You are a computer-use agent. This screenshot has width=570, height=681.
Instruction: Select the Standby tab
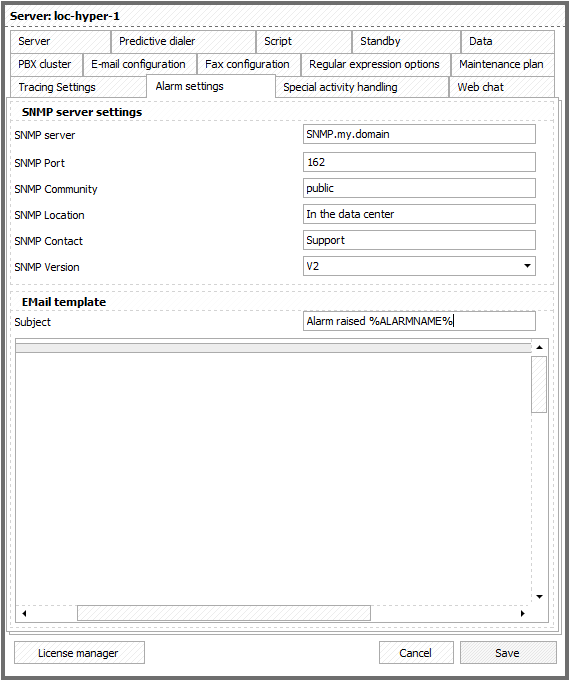(406, 42)
